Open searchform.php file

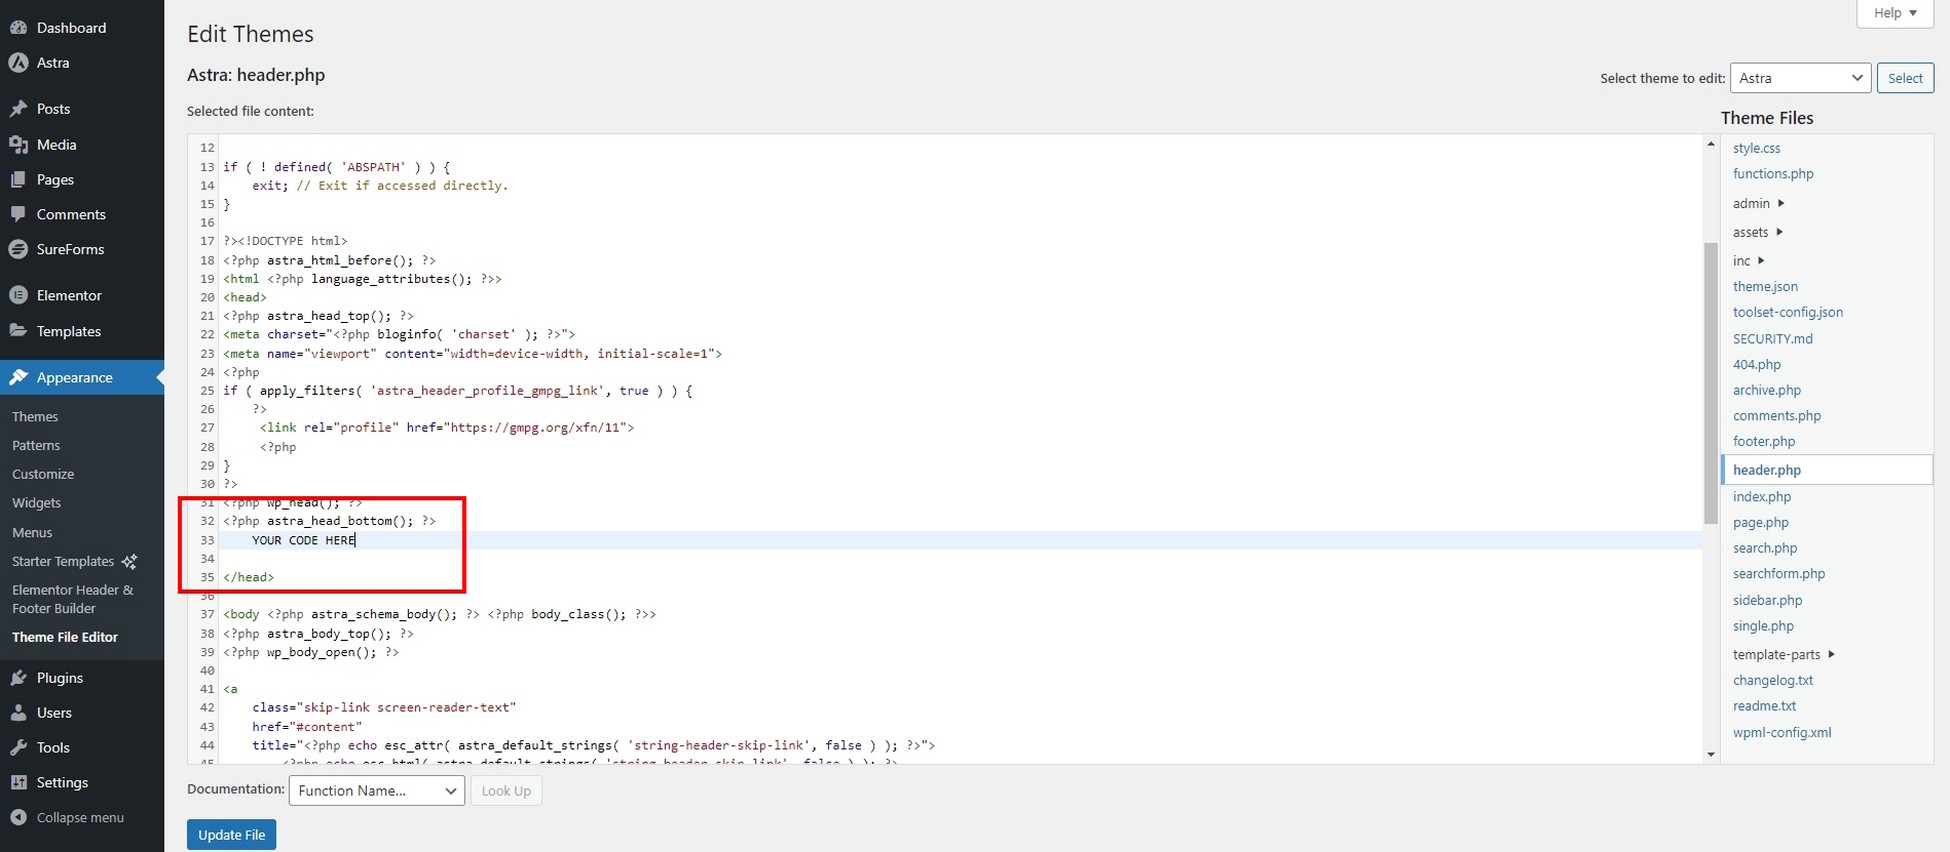1779,574
